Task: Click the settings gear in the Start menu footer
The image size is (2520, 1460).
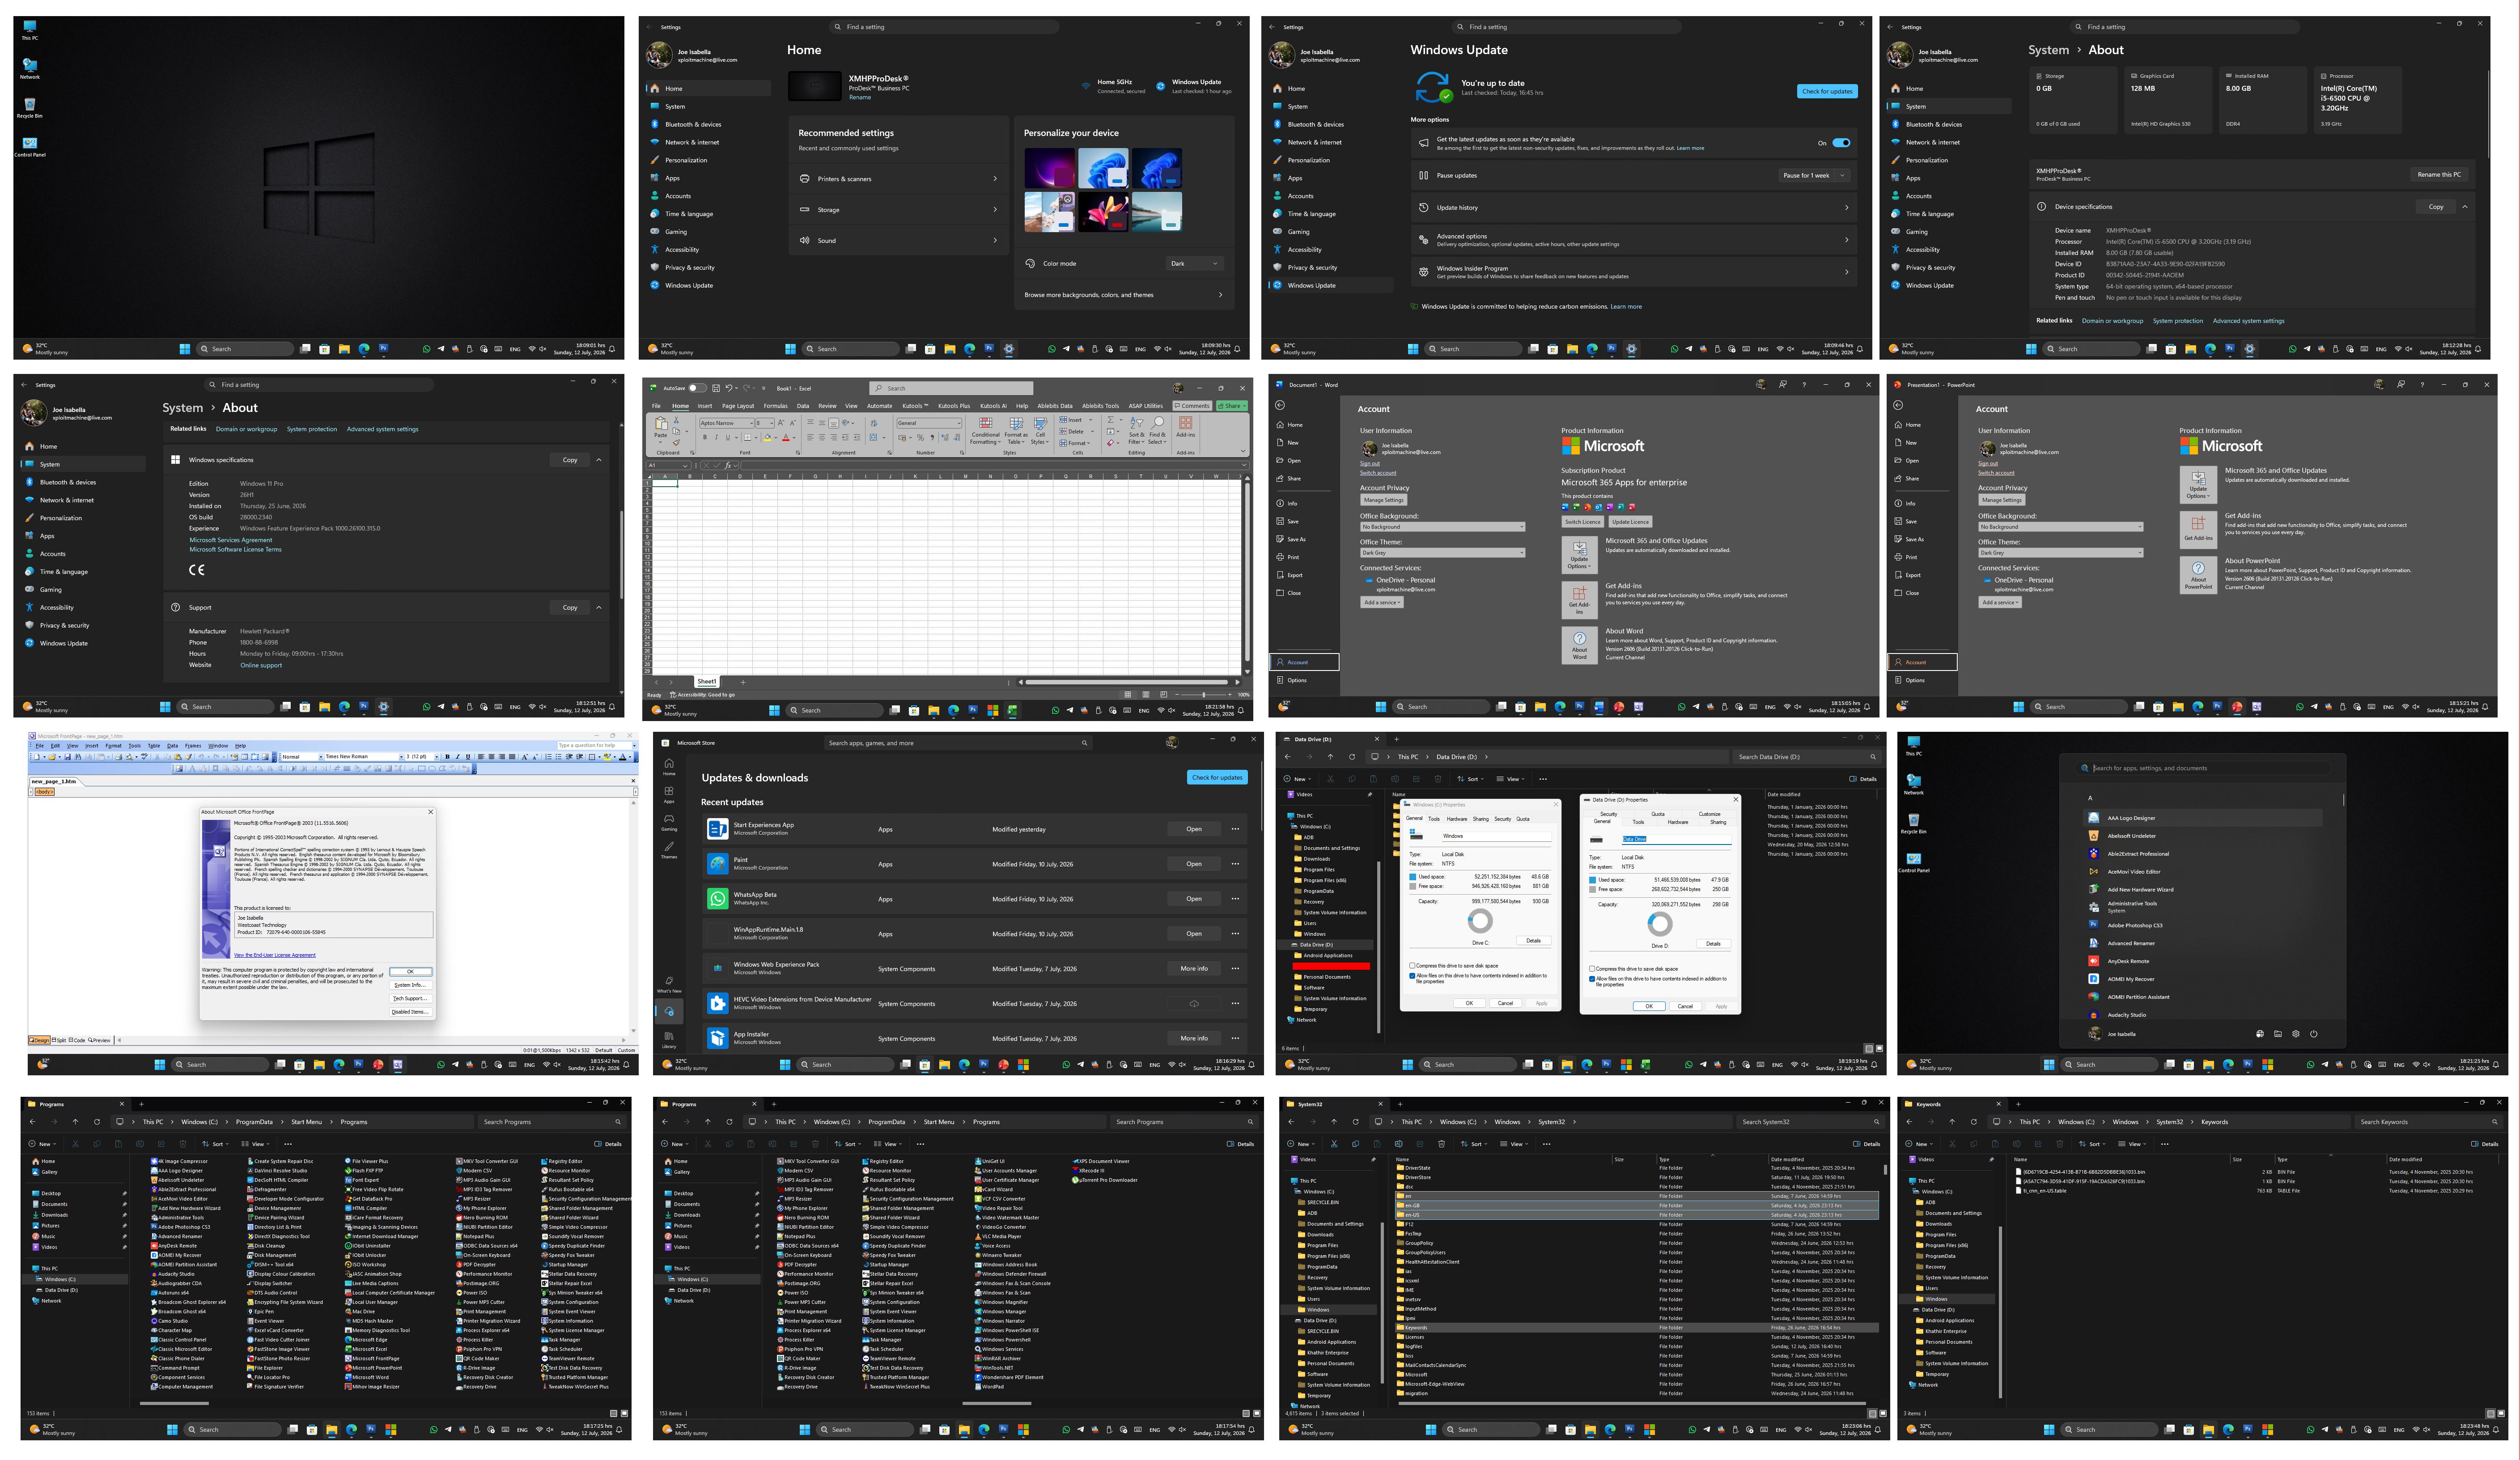Action: (2295, 1034)
